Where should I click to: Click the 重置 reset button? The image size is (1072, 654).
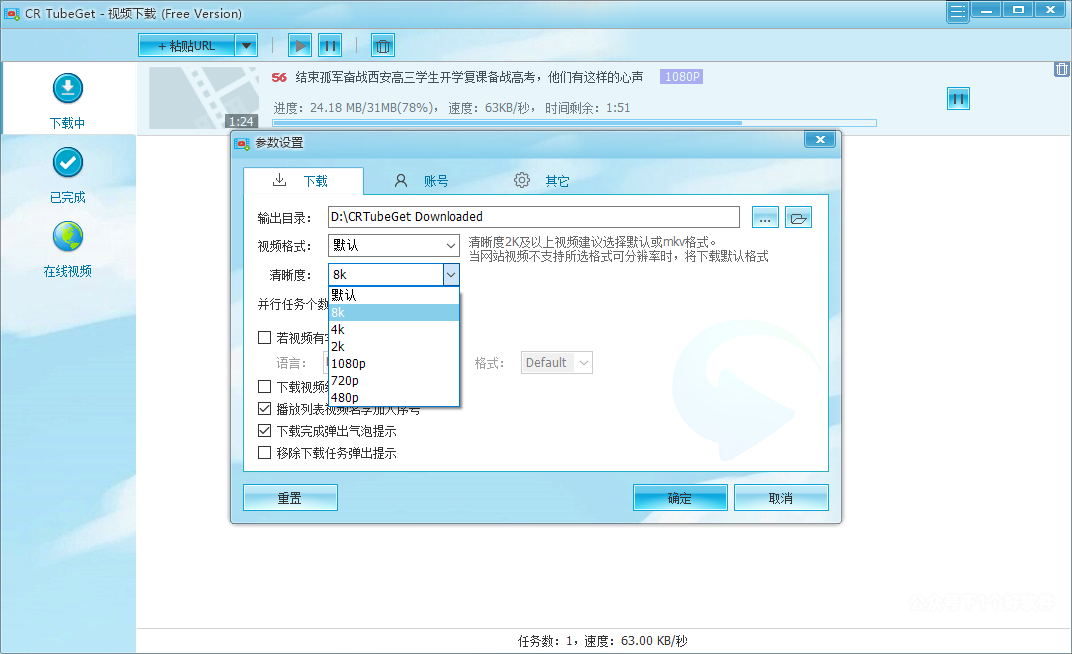point(290,498)
